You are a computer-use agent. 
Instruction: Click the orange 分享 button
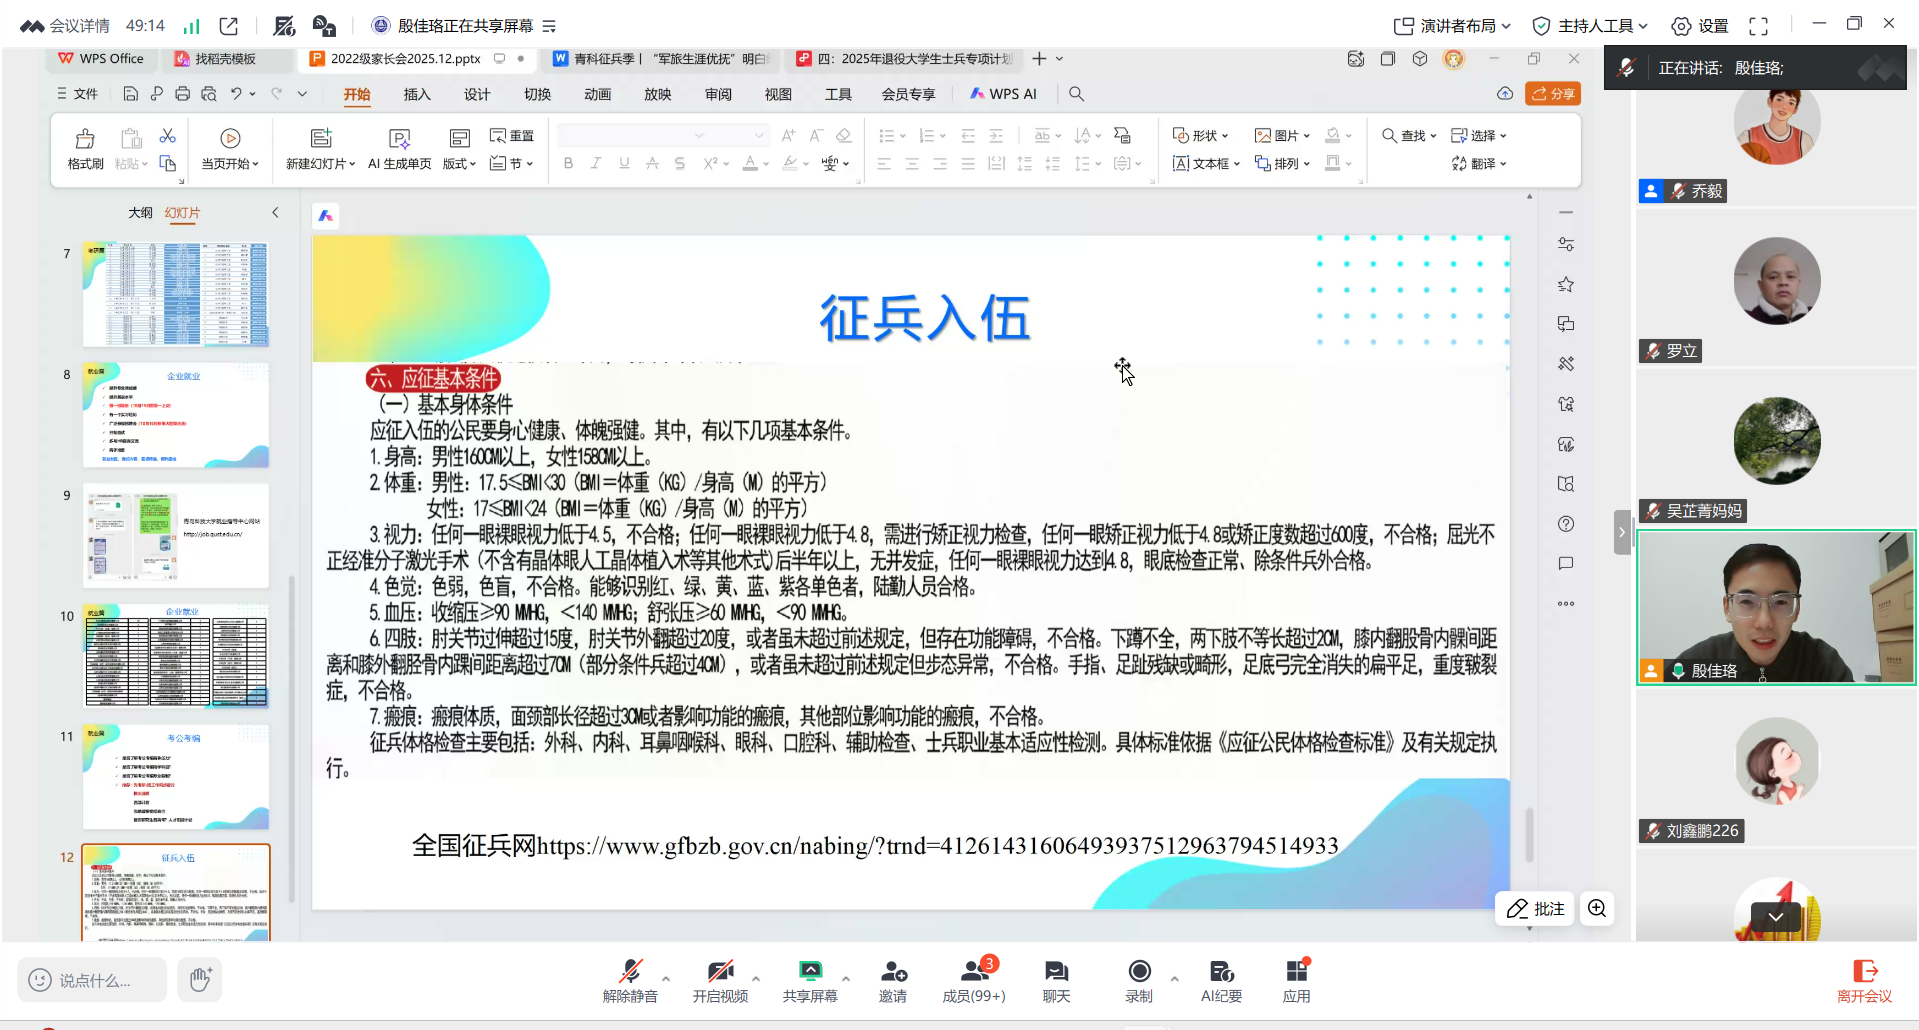click(x=1552, y=94)
